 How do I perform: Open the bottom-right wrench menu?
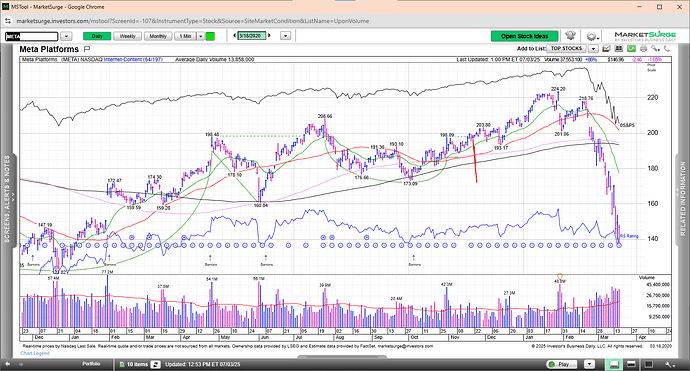click(x=670, y=364)
